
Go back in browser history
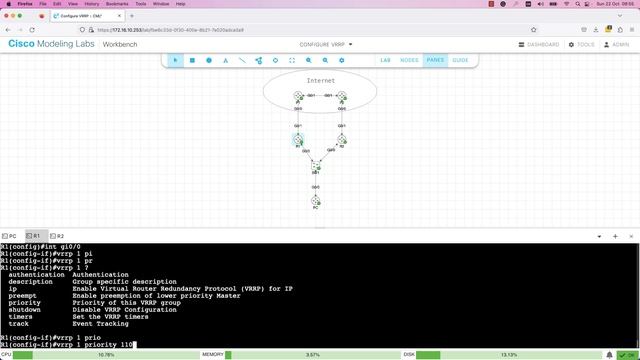tap(8, 30)
